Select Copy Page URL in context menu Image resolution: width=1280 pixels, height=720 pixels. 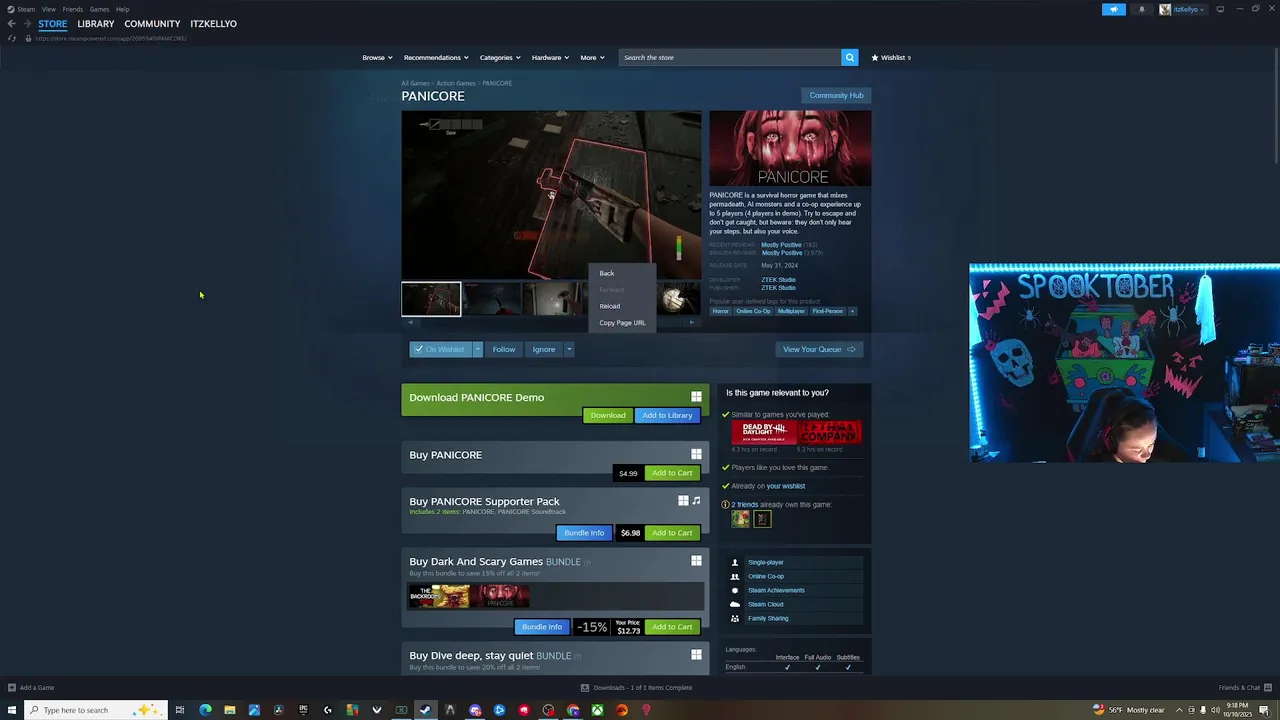pyautogui.click(x=622, y=323)
